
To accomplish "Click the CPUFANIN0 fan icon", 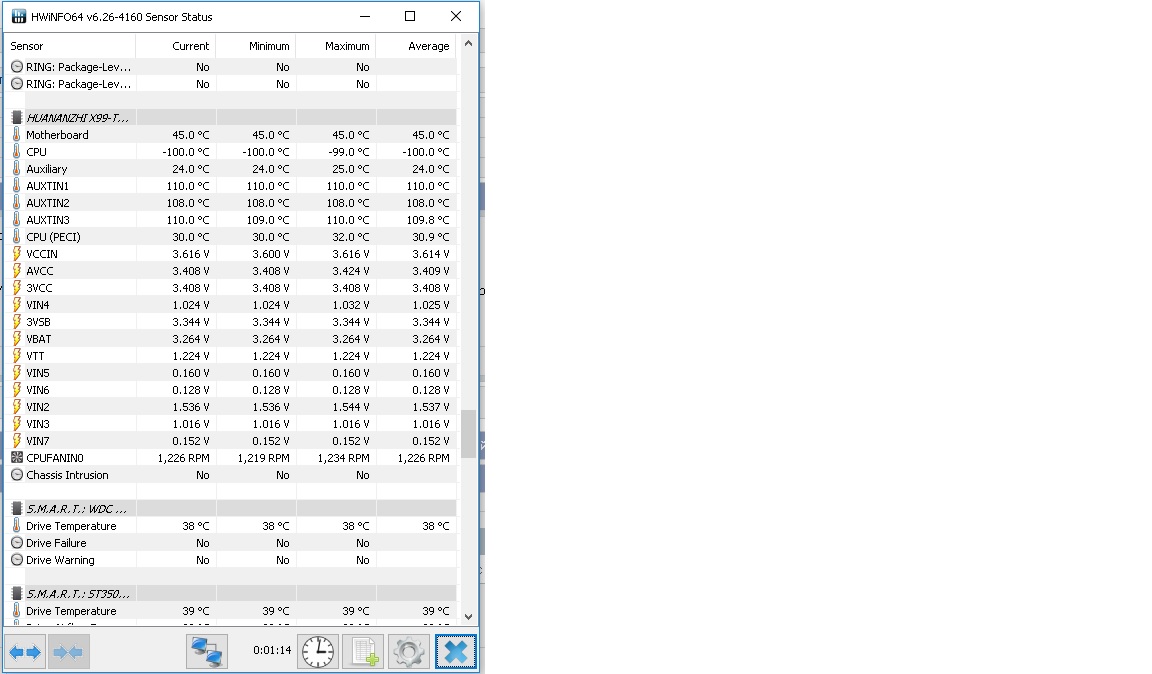I will (x=17, y=457).
